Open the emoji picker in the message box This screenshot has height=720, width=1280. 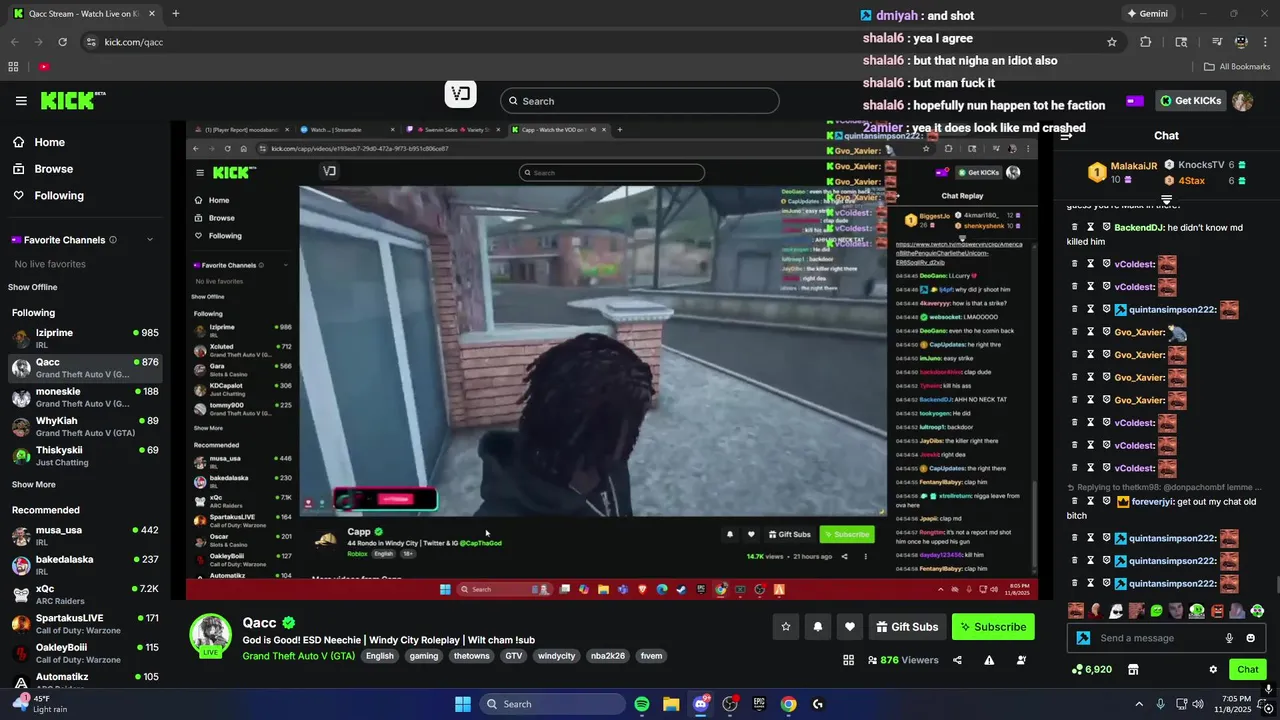(x=1250, y=638)
